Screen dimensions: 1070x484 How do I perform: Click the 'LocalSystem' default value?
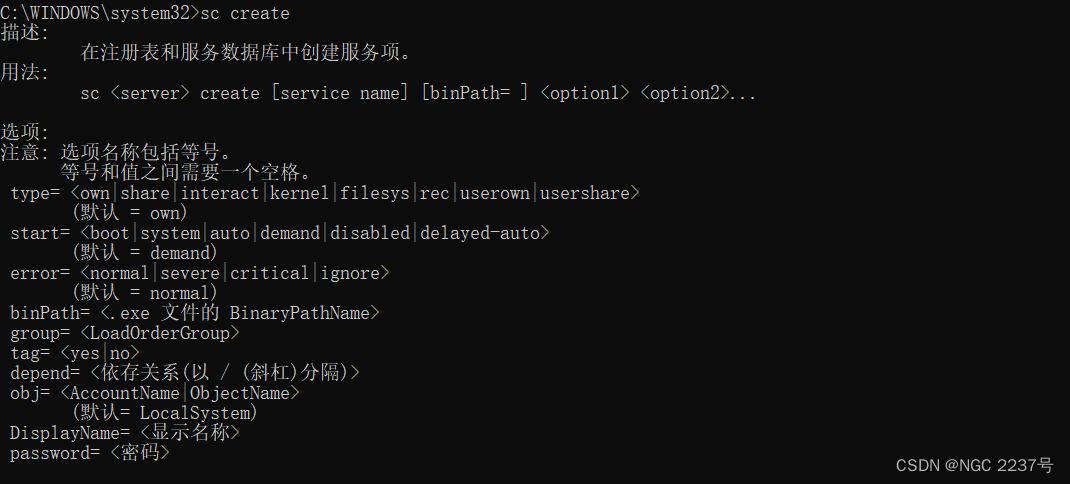coord(195,414)
